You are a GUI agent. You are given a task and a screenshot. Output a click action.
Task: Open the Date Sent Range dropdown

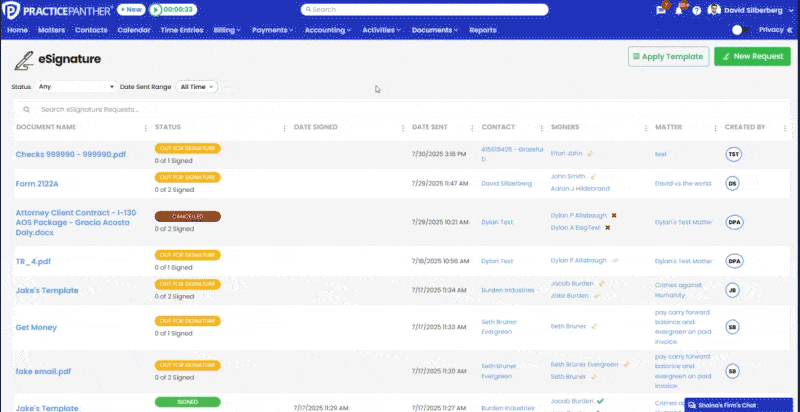196,87
